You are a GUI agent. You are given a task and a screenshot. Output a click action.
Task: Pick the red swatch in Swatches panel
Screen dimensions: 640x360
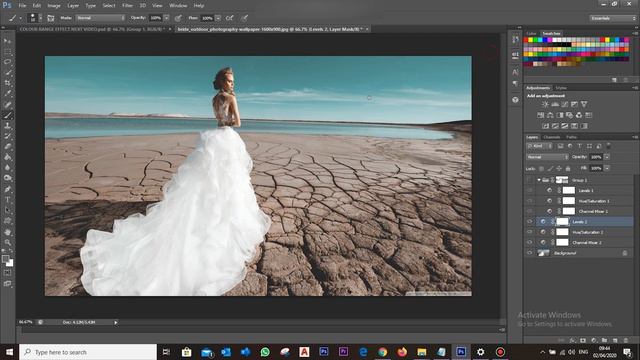pos(526,40)
